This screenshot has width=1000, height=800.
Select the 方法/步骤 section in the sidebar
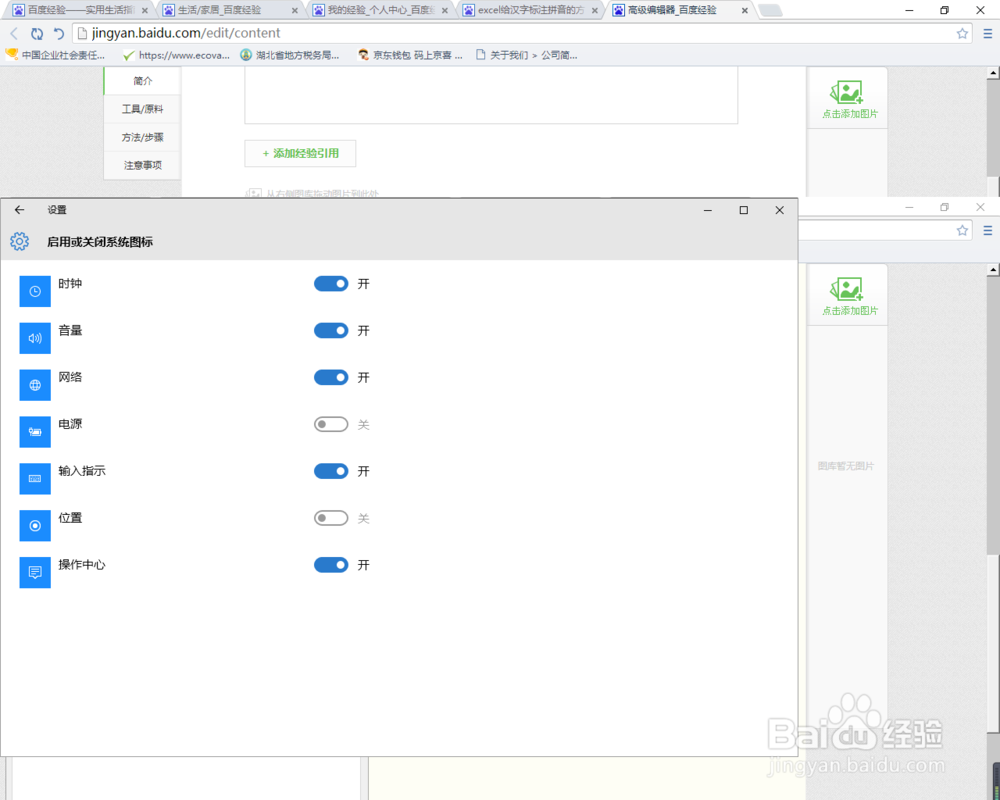tap(142, 137)
